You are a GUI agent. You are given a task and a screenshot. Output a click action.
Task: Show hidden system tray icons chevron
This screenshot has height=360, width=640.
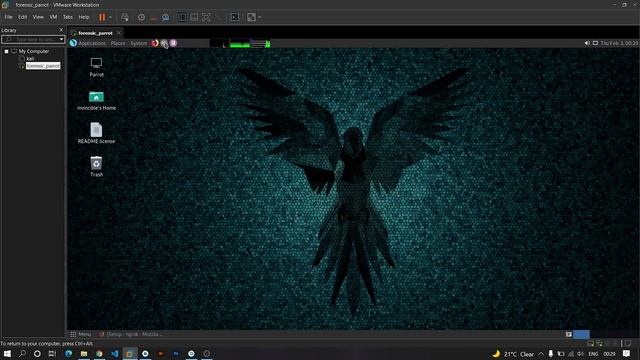tap(541, 354)
